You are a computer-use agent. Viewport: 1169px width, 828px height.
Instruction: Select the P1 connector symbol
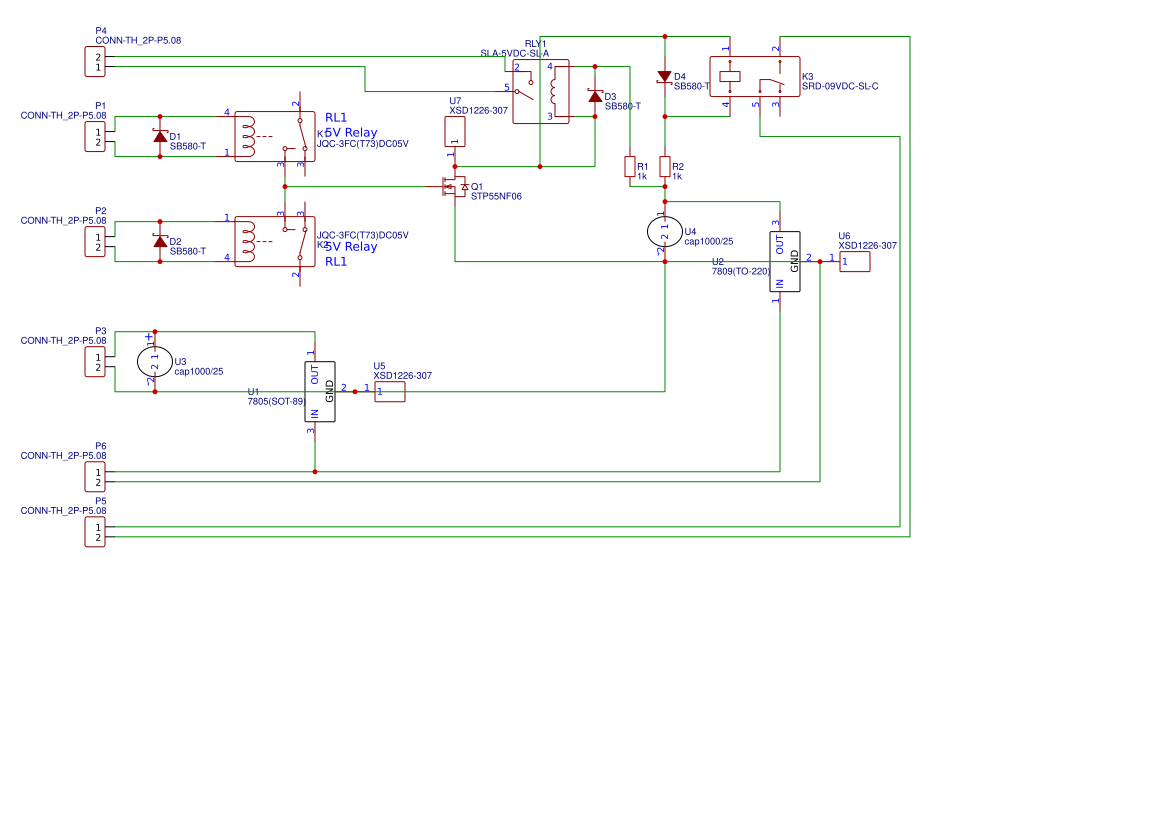click(x=95, y=137)
